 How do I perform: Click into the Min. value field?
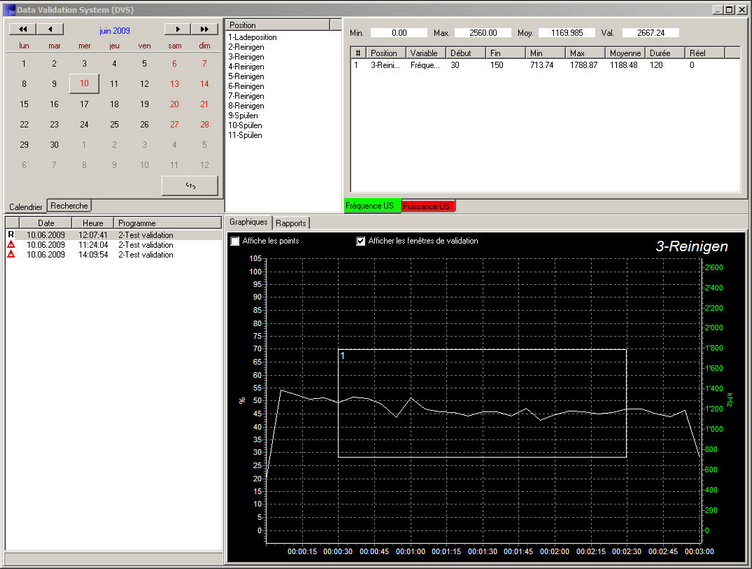399,33
